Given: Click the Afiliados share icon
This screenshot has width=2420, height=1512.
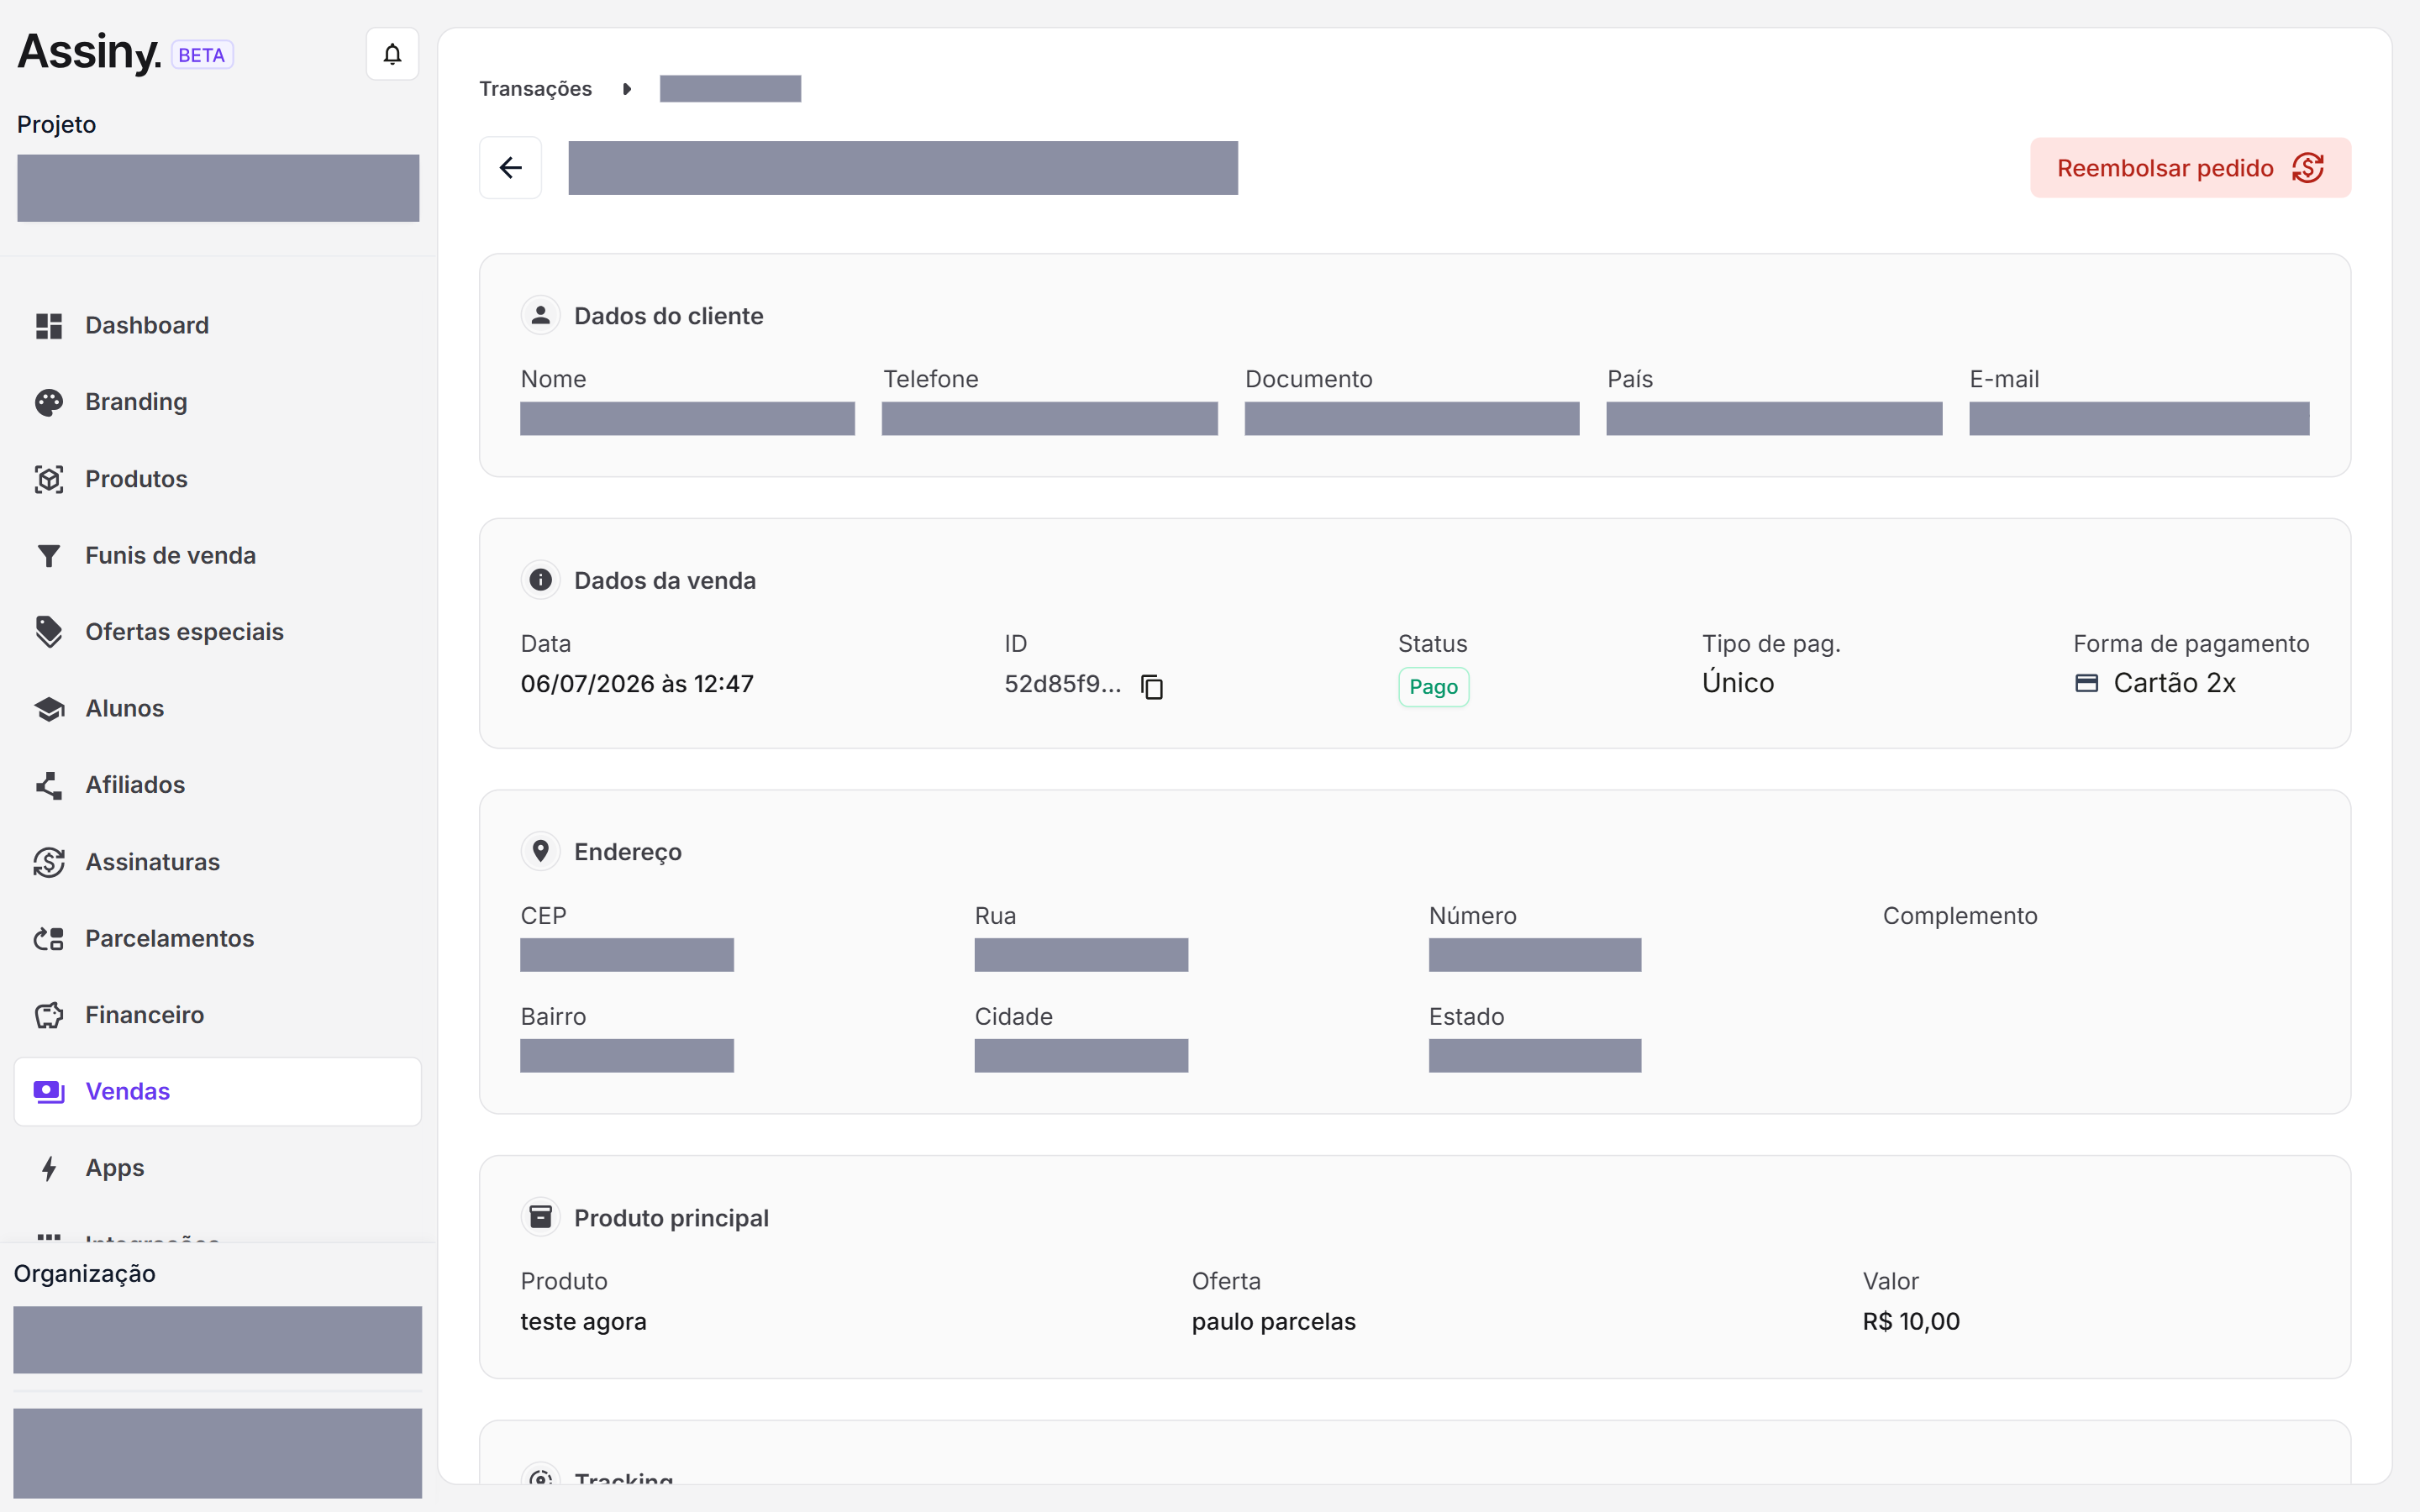Looking at the screenshot, I should tap(49, 785).
